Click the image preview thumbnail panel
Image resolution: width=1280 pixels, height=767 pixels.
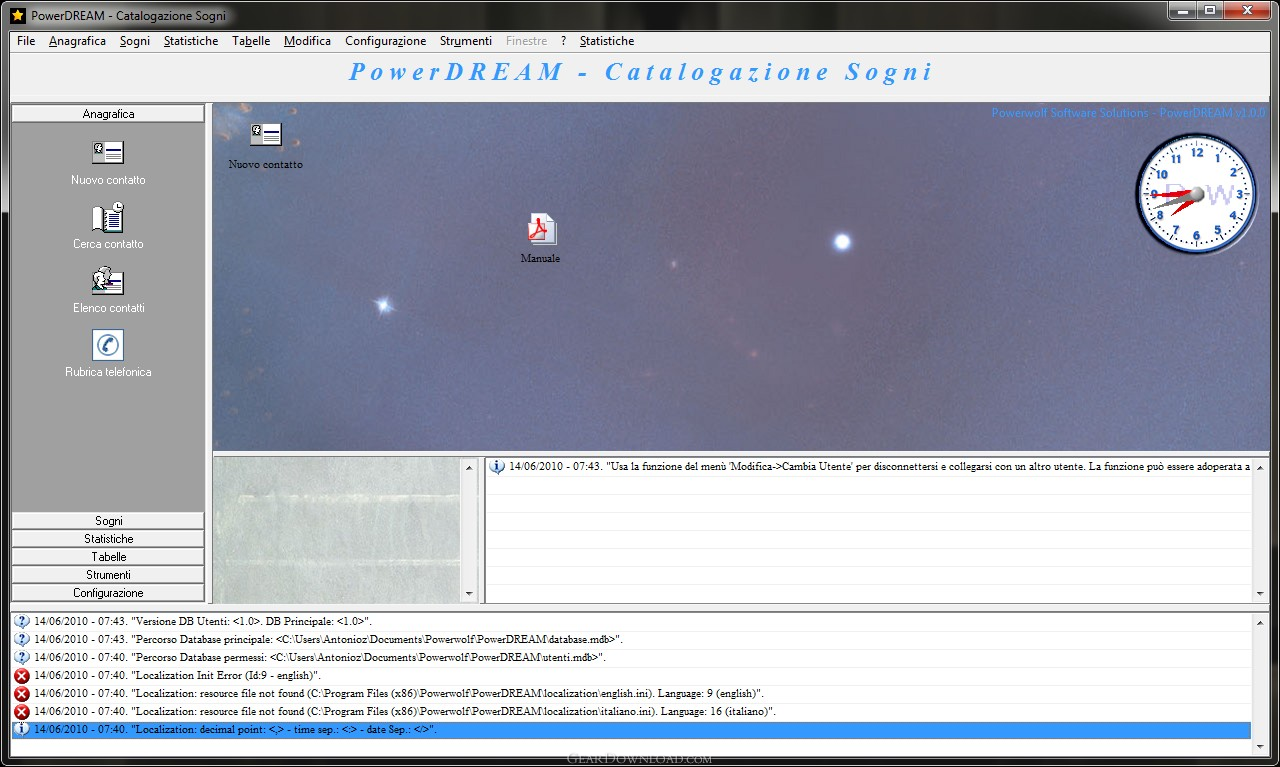click(x=337, y=531)
